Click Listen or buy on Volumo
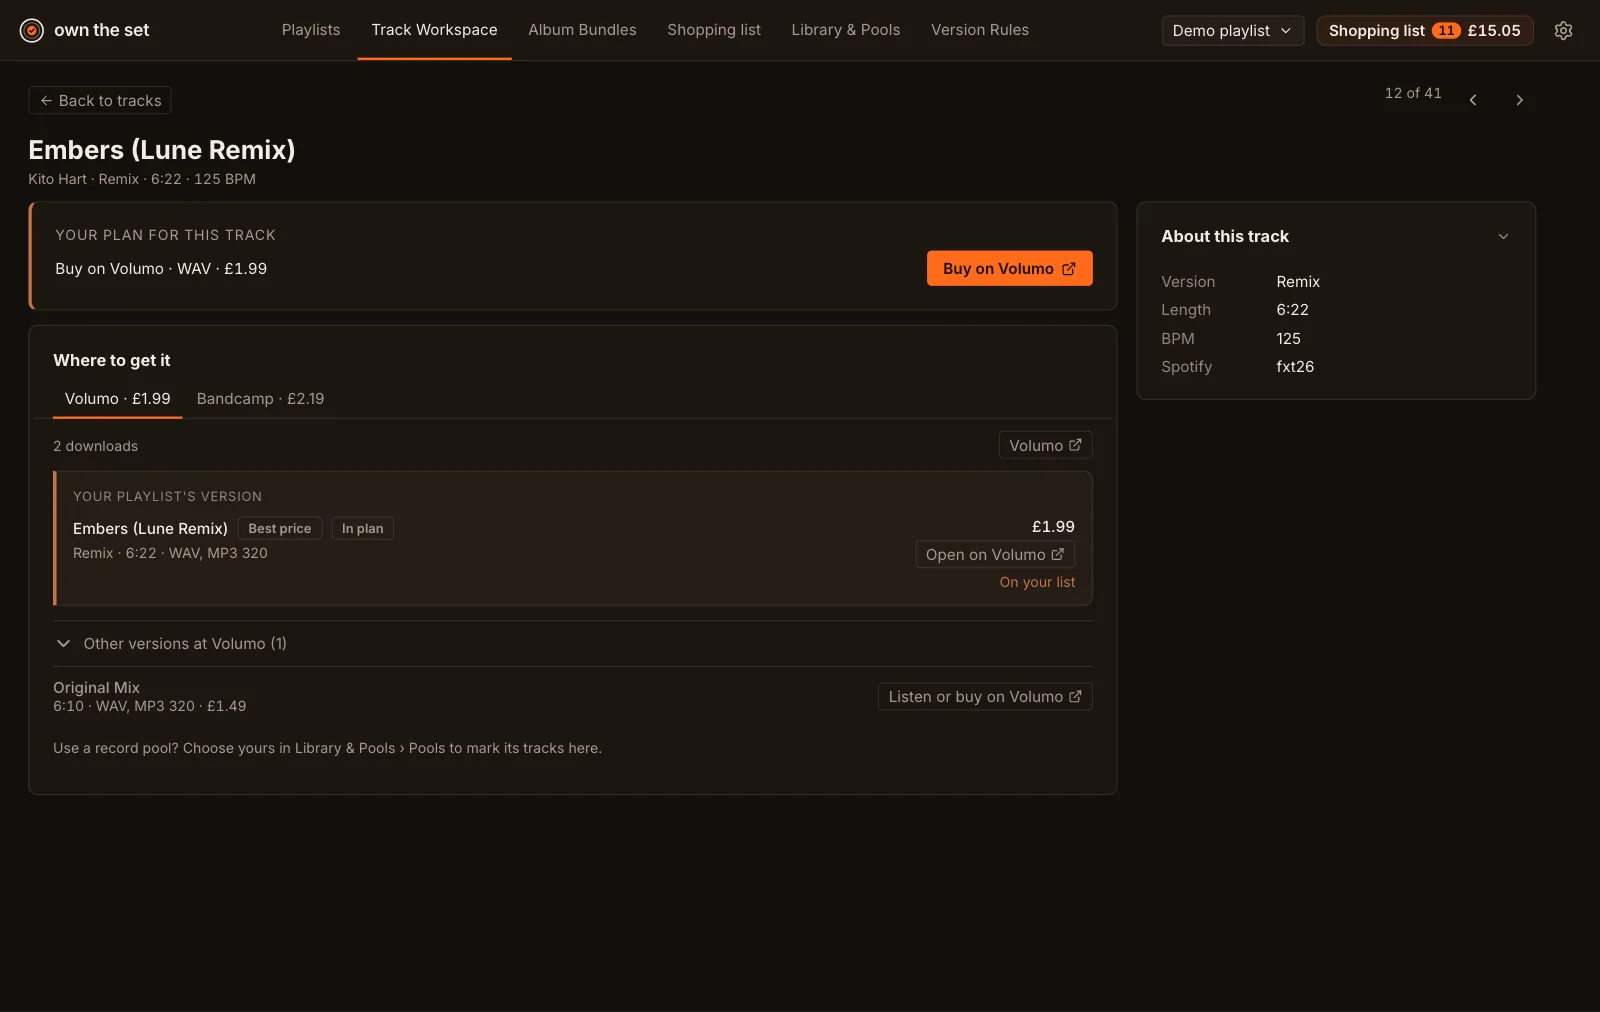This screenshot has height=1012, width=1600. tap(985, 697)
